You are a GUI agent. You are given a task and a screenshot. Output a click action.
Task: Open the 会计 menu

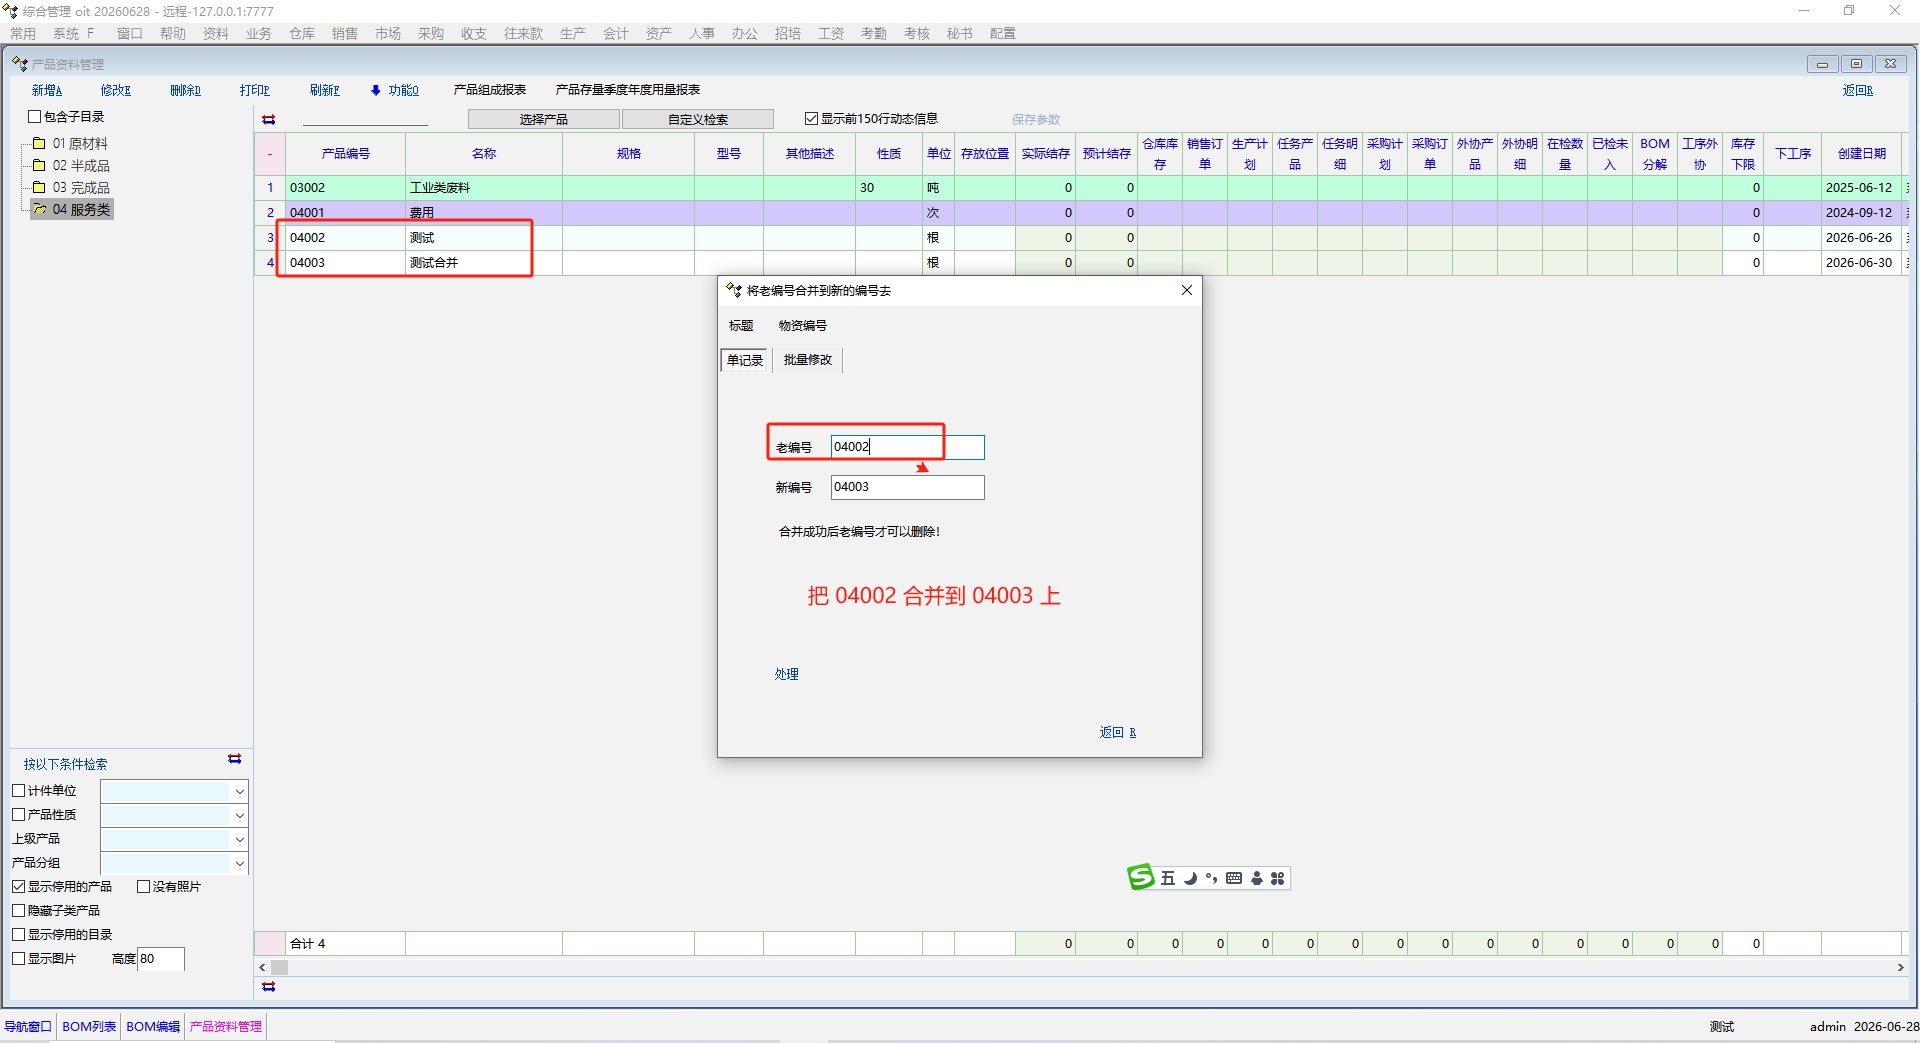[616, 34]
